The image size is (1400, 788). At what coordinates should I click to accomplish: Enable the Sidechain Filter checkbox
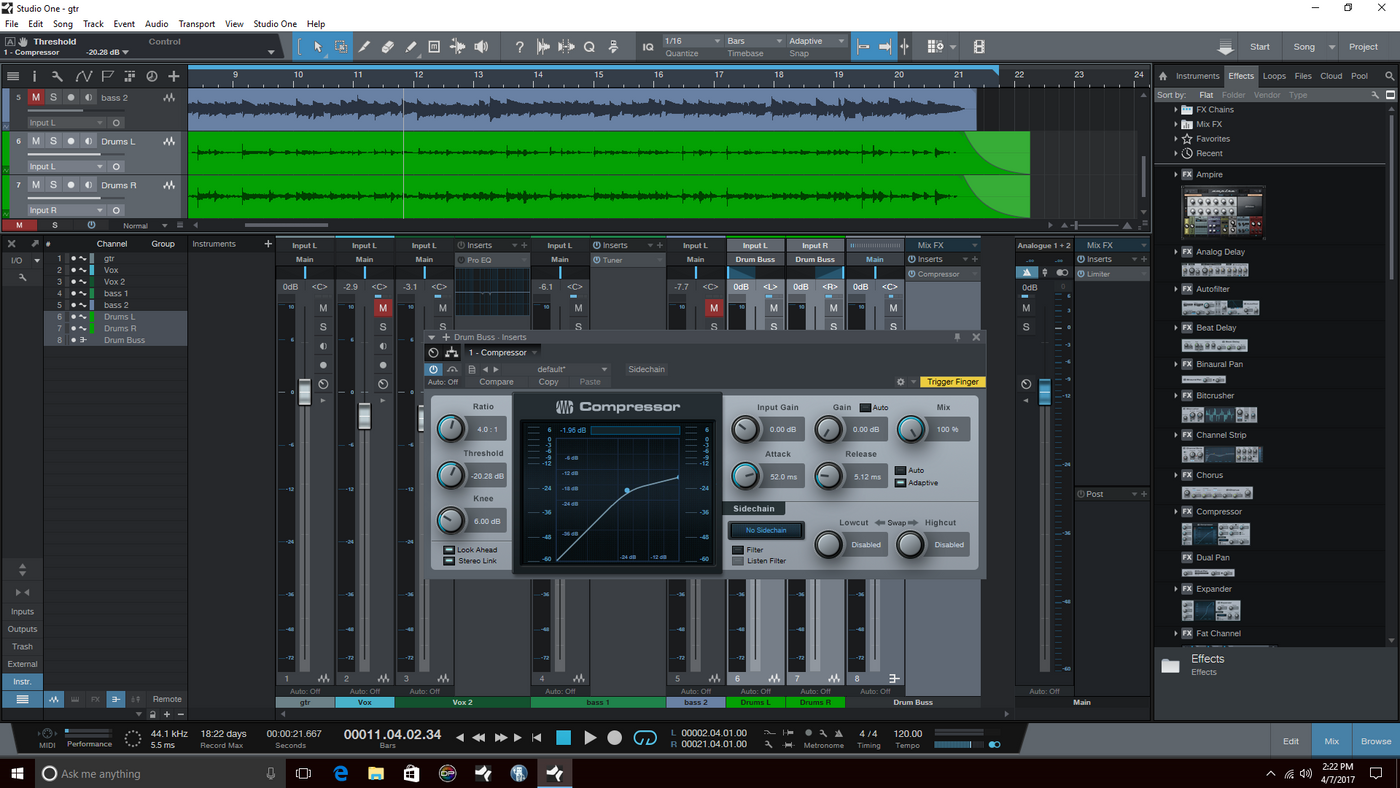tap(738, 550)
